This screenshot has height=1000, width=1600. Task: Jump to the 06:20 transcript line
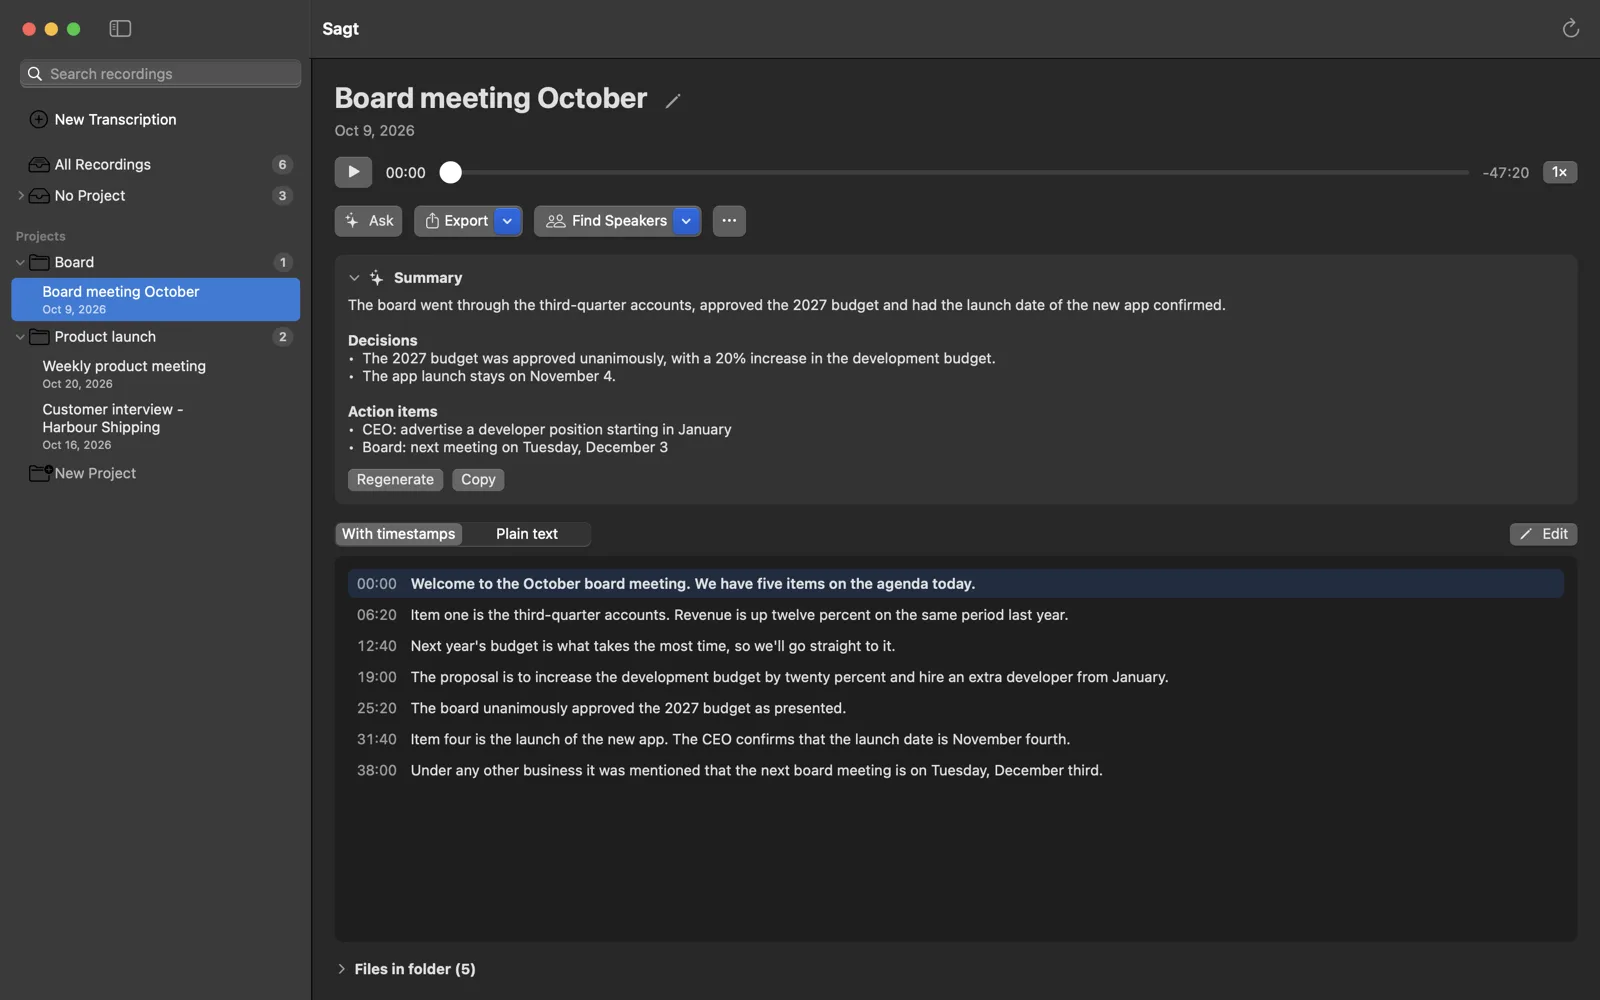coord(955,615)
